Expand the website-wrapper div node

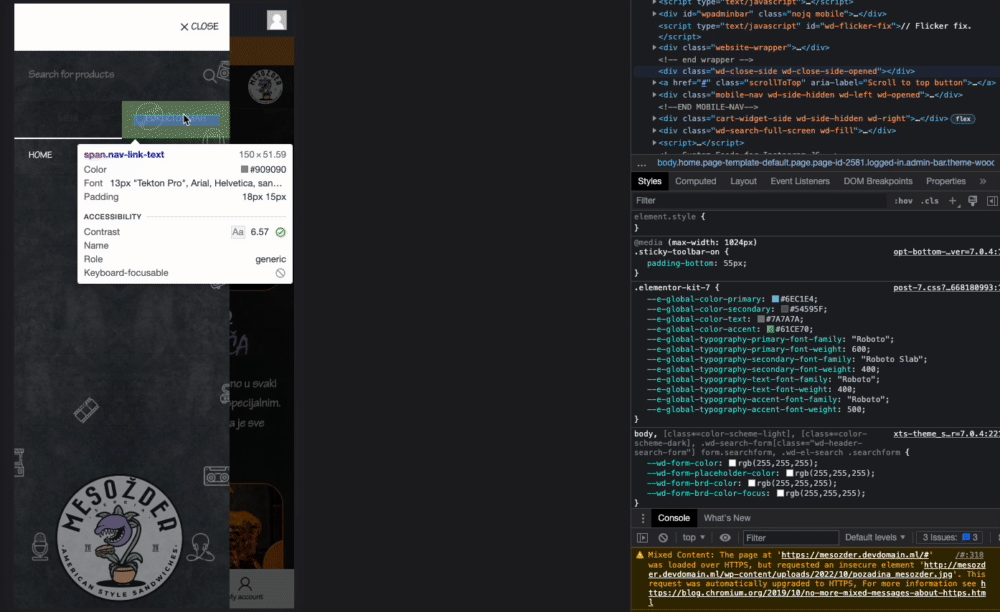pos(654,48)
